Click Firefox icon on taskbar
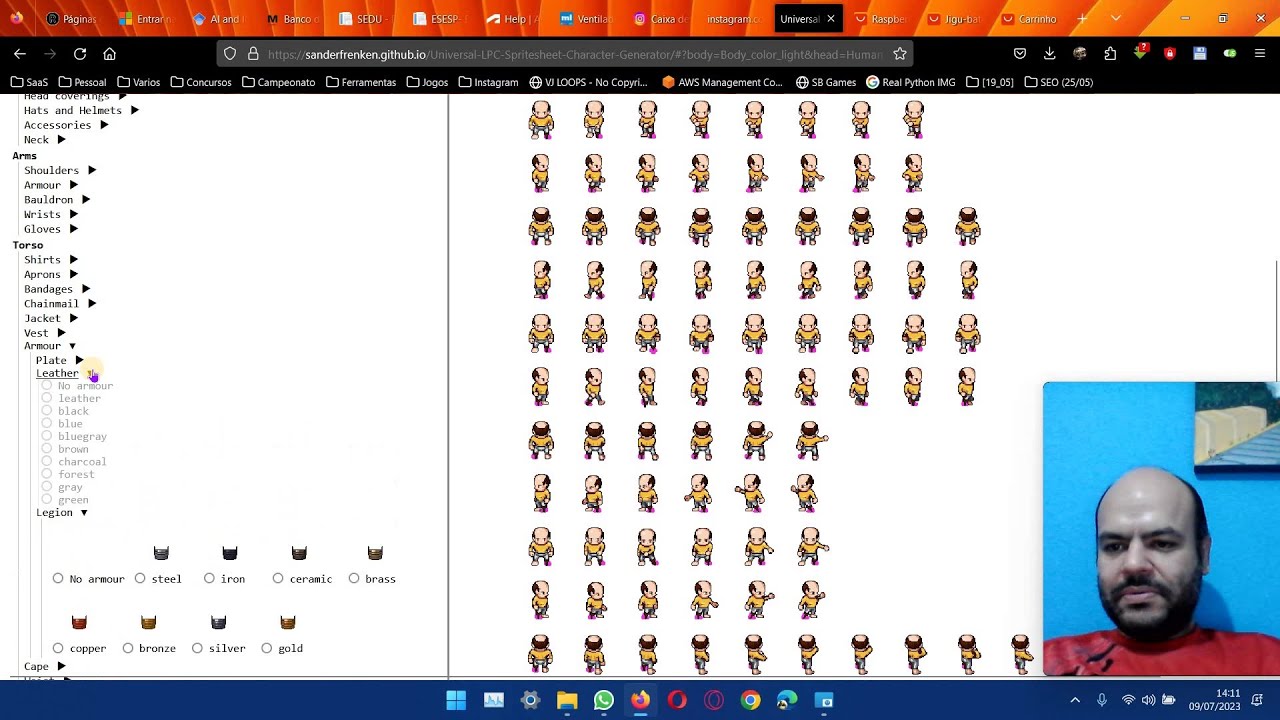The width and height of the screenshot is (1280, 720). [640, 700]
